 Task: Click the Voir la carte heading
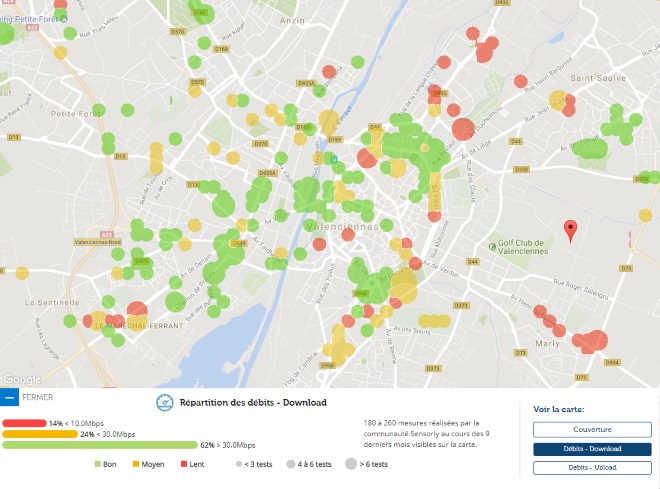click(x=559, y=409)
